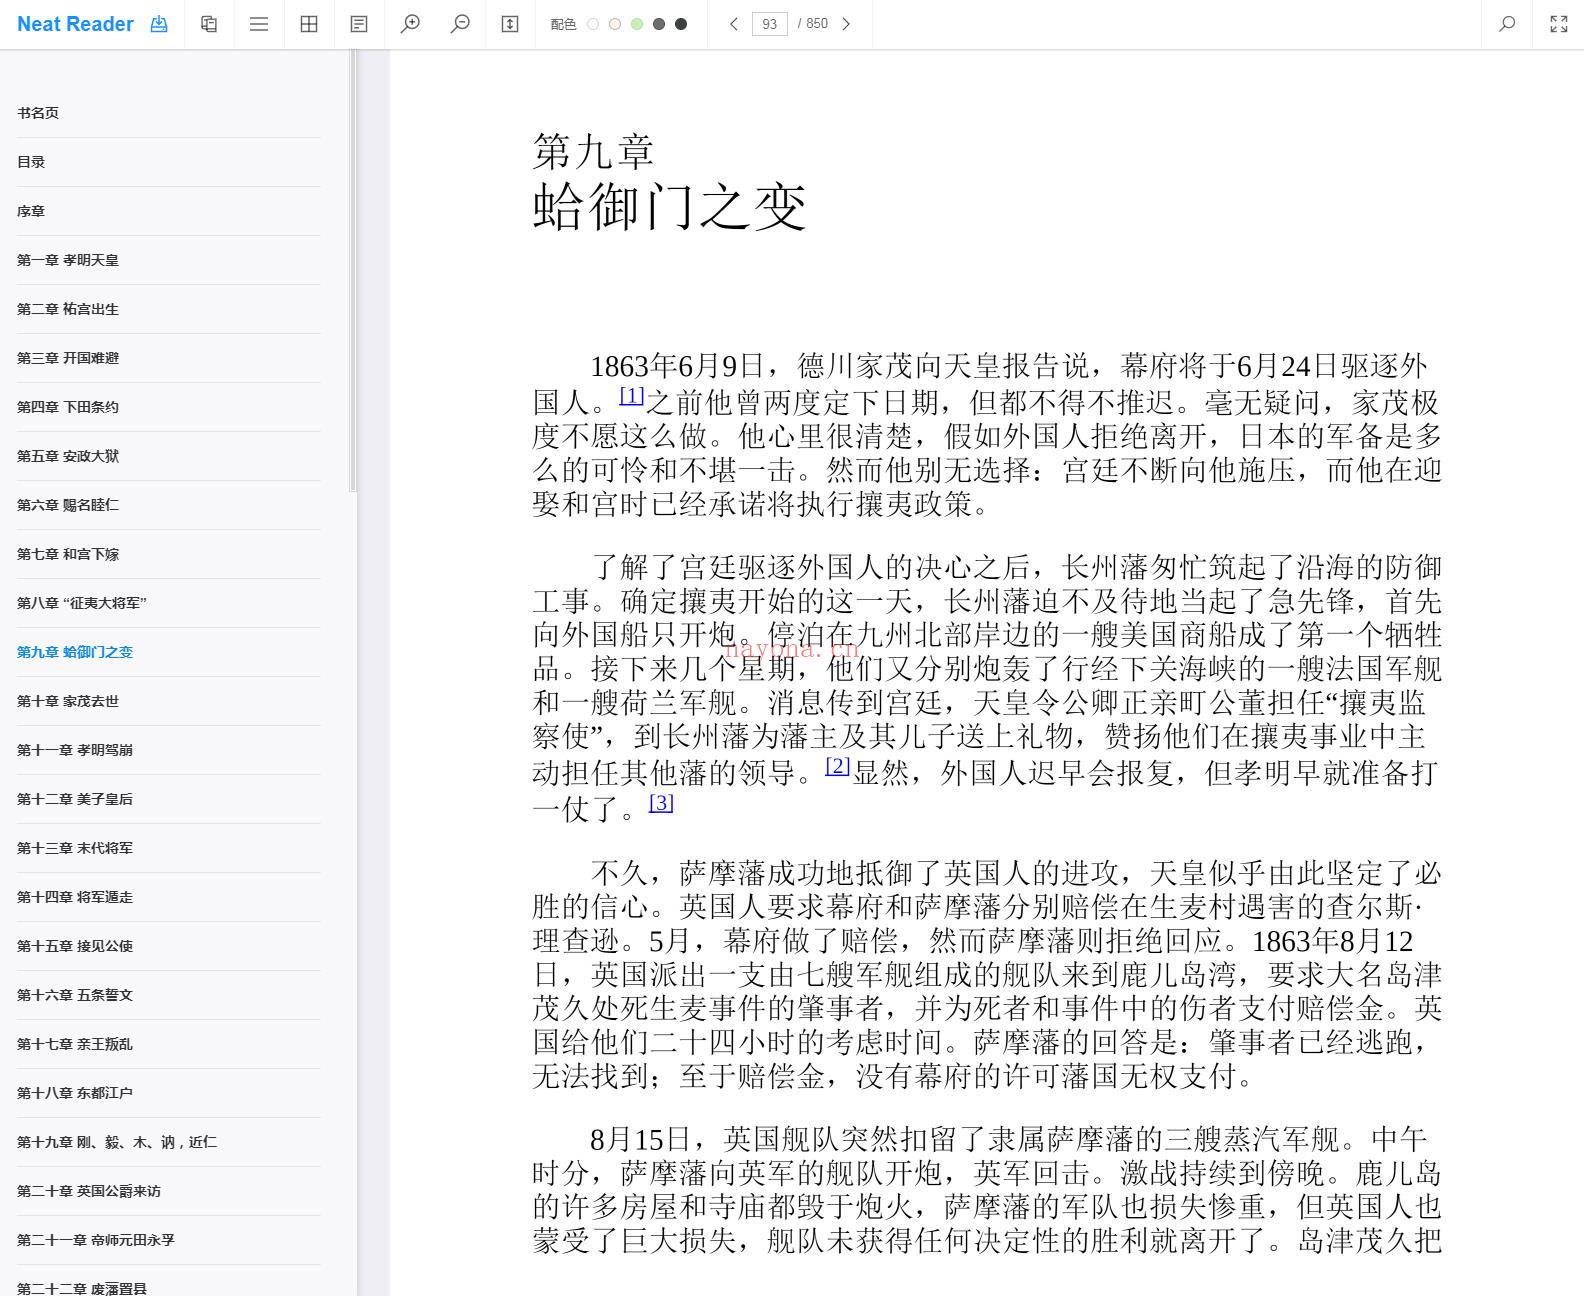Open footnote [1] link
The height and width of the screenshot is (1296, 1584).
coord(632,395)
